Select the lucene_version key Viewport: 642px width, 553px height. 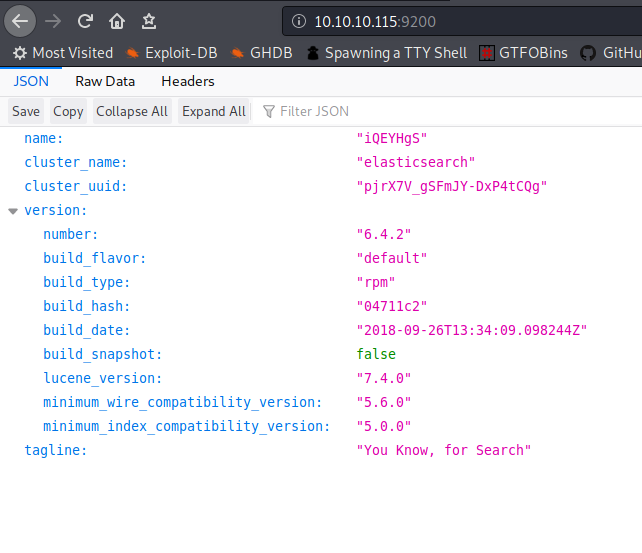103,378
